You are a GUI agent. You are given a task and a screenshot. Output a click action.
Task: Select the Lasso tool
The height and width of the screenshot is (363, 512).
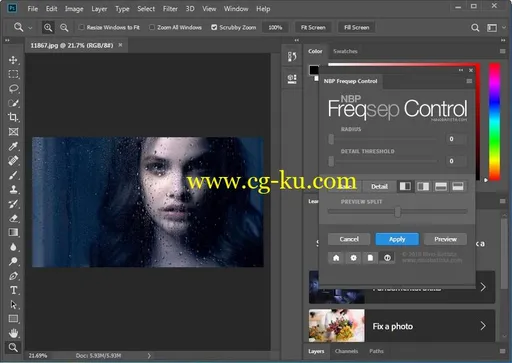[13, 89]
